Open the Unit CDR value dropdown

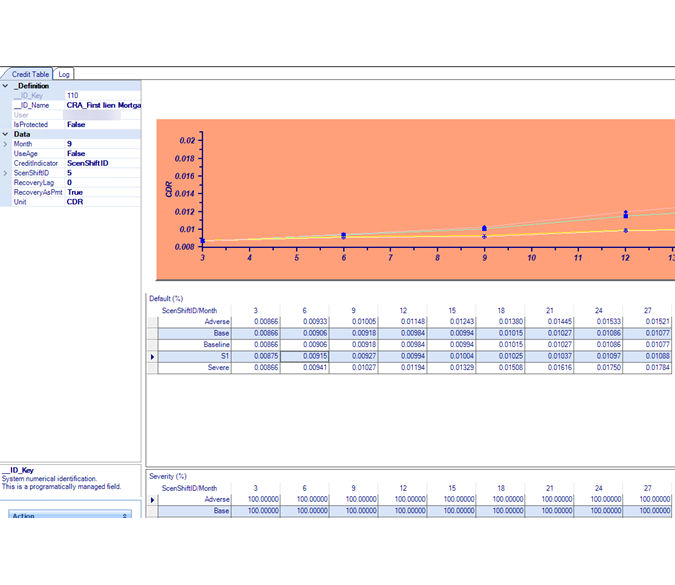[100, 202]
